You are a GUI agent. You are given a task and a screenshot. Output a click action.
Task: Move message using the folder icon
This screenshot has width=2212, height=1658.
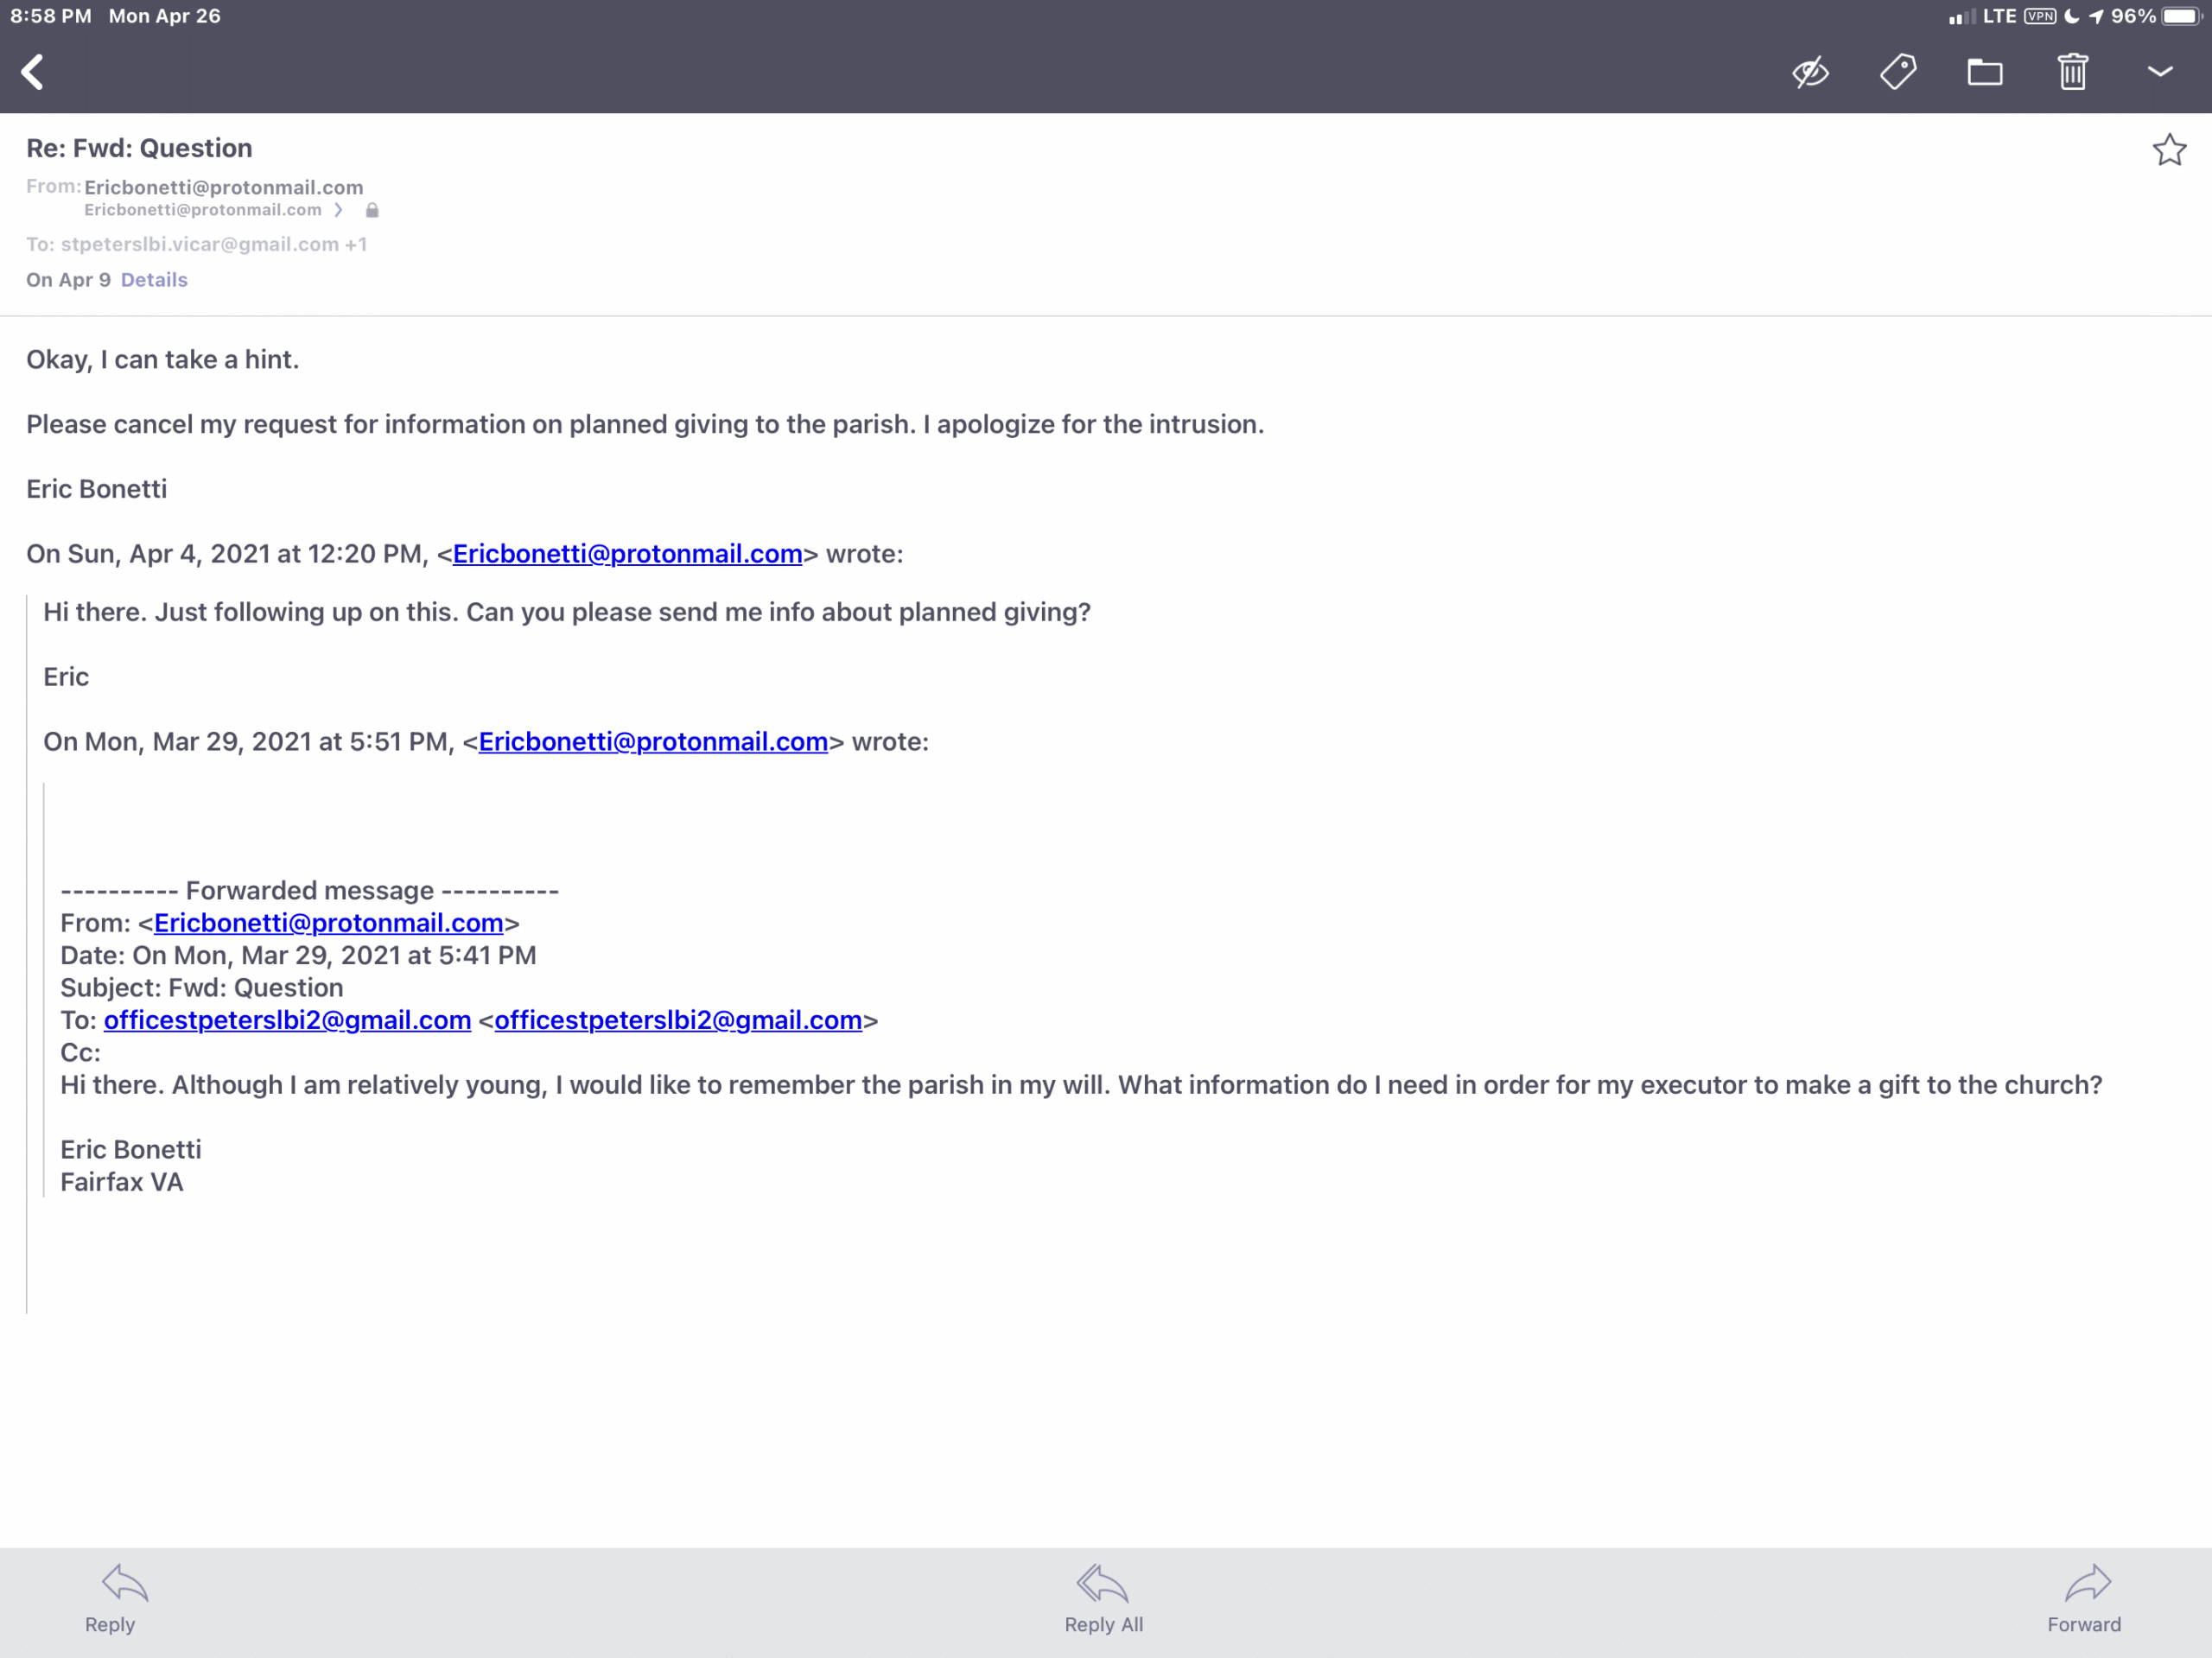click(1985, 72)
